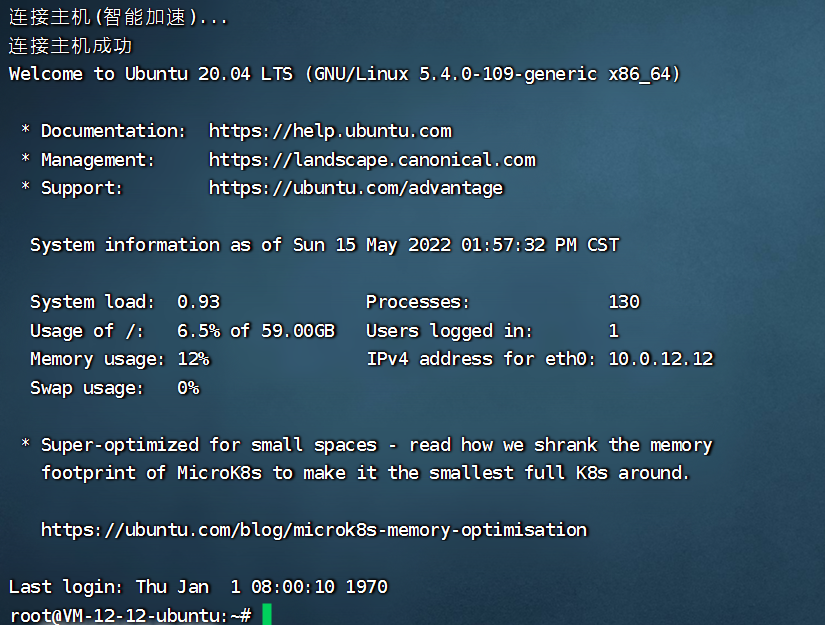The image size is (825, 625).
Task: Click the "6.5% of 59.00GB" disk usage
Action: click(x=256, y=331)
